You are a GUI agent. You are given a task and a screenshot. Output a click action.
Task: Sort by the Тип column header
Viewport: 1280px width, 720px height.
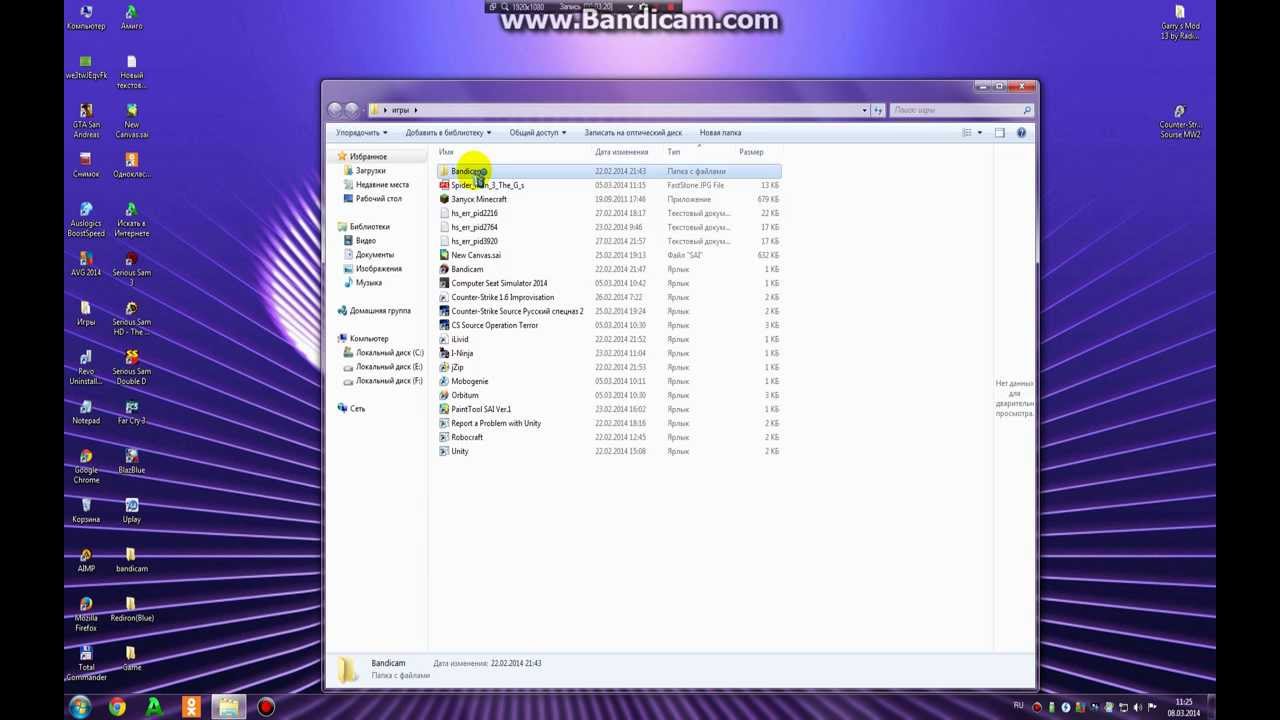tap(674, 152)
